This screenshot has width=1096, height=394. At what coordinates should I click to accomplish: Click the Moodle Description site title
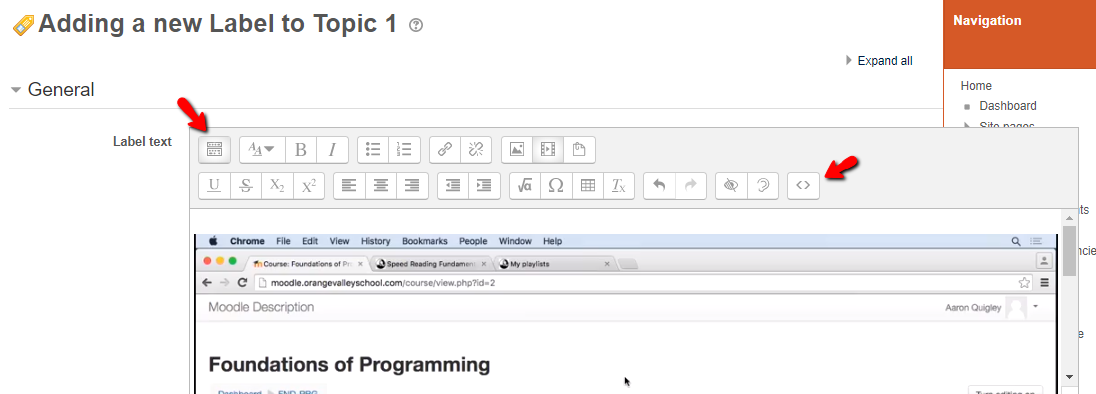261,307
